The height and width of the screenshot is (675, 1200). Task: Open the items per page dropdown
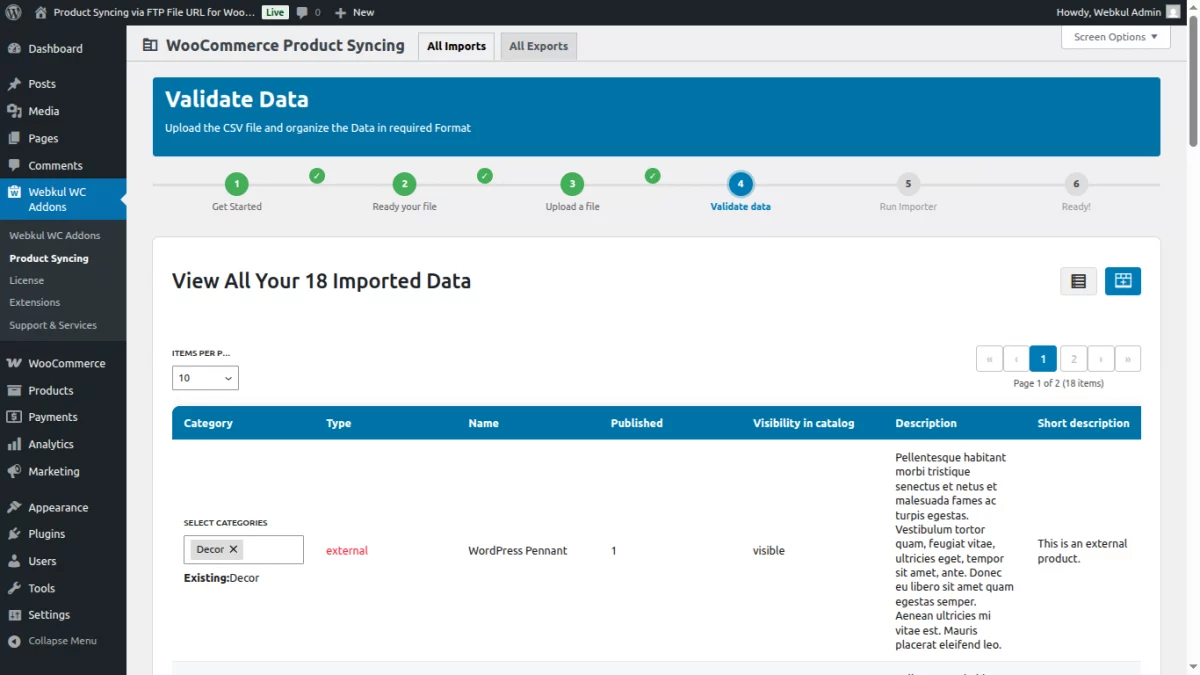coord(205,377)
